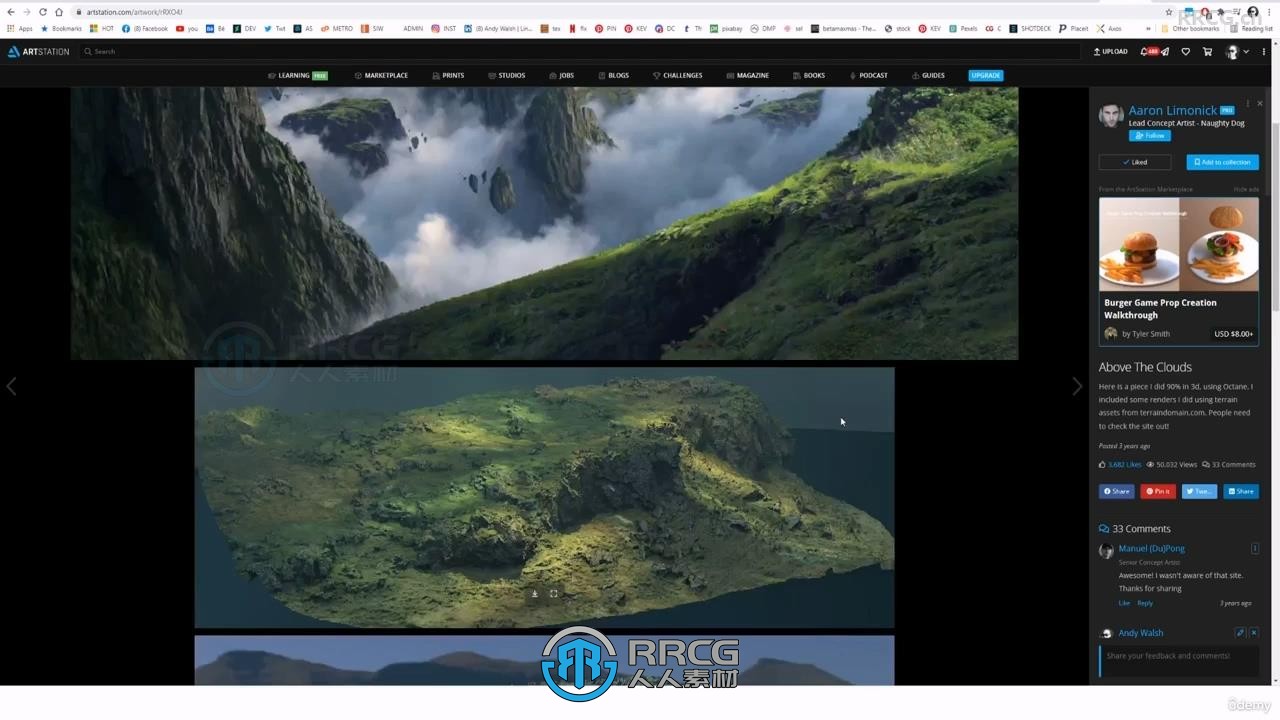Screen dimensions: 1280x720
Task: Open Burger Game Prop Creation thumbnail
Action: 1179,244
